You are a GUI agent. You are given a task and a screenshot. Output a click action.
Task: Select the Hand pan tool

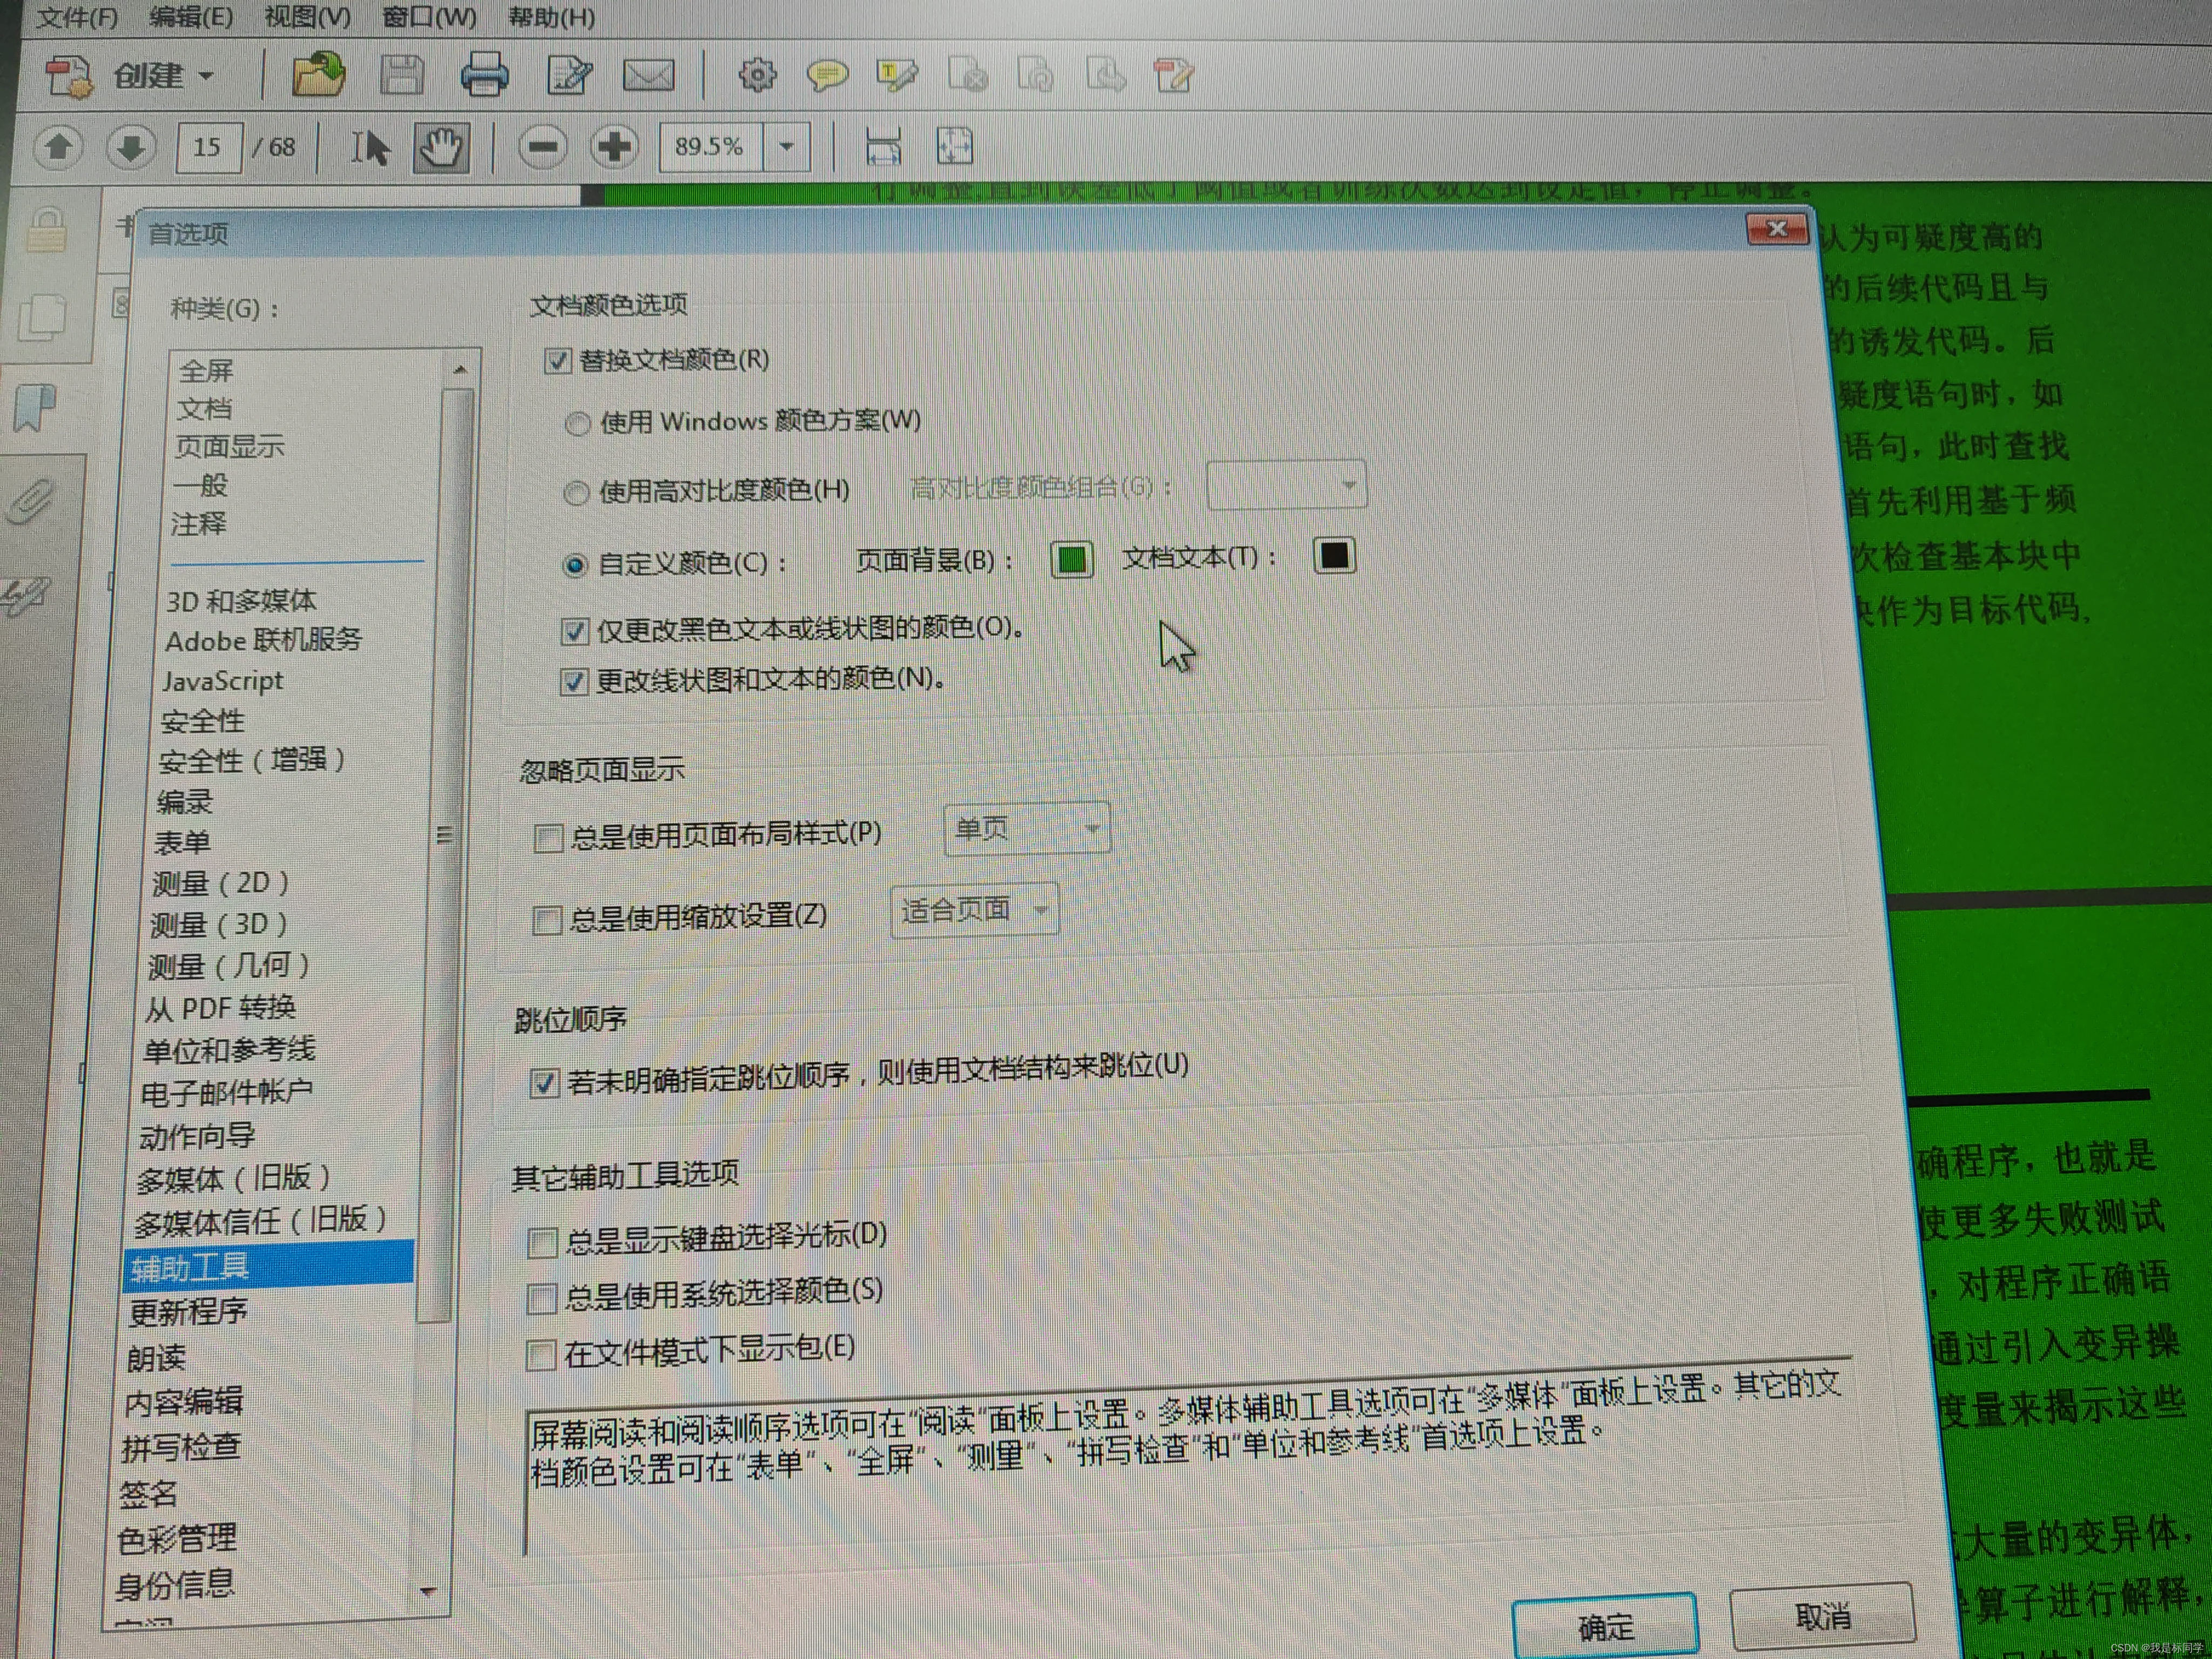point(441,148)
